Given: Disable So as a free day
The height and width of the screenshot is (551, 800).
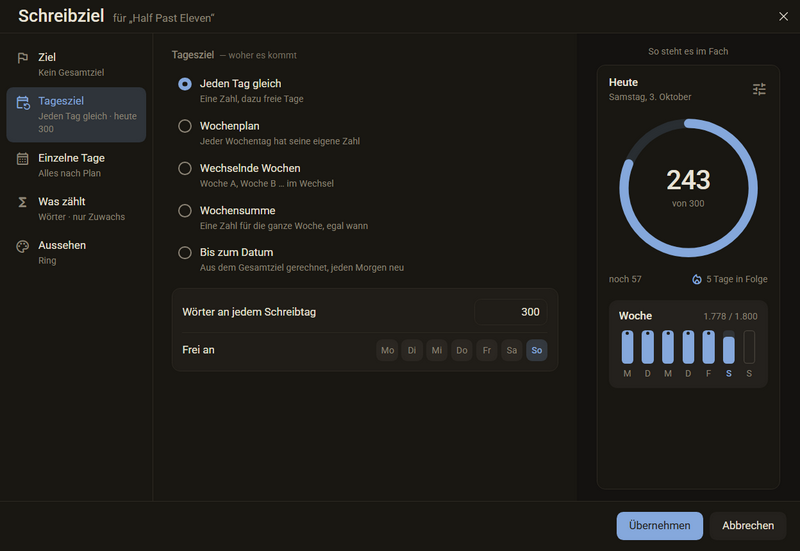Looking at the screenshot, I should (x=537, y=350).
